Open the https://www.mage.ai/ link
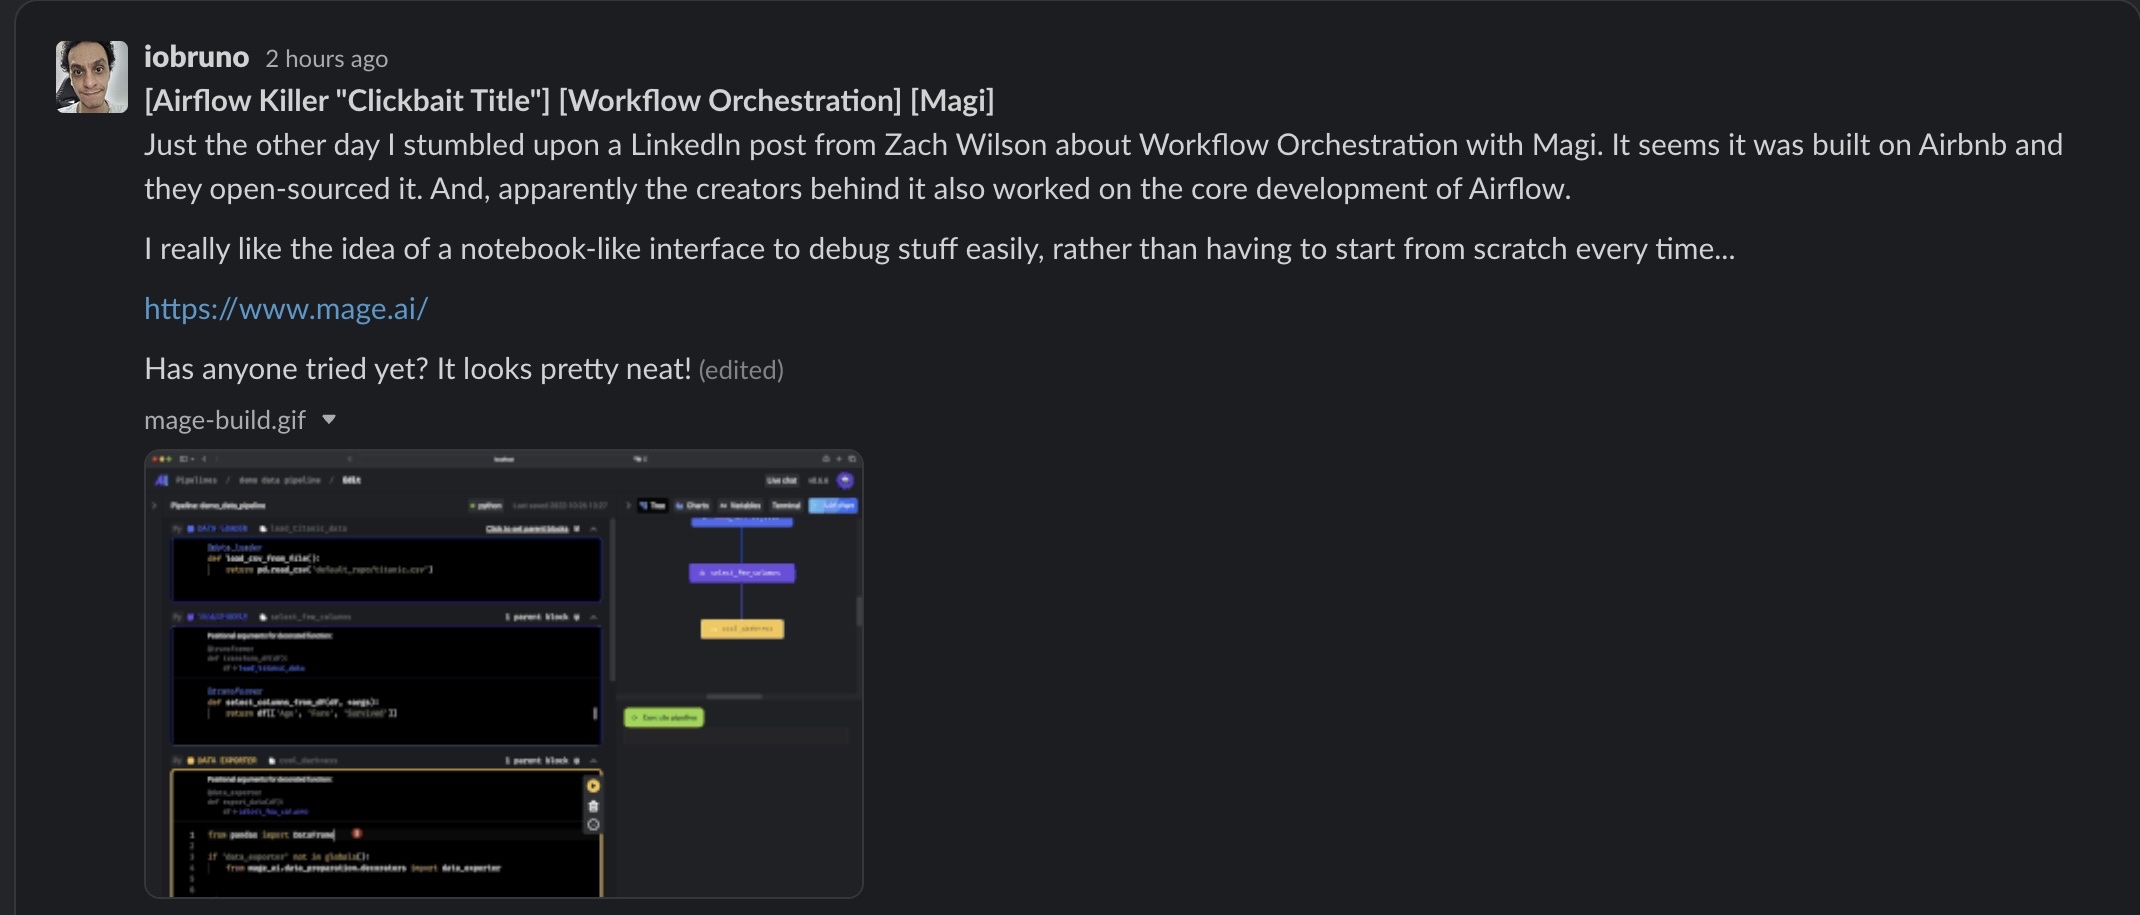The height and width of the screenshot is (915, 2140). 286,308
